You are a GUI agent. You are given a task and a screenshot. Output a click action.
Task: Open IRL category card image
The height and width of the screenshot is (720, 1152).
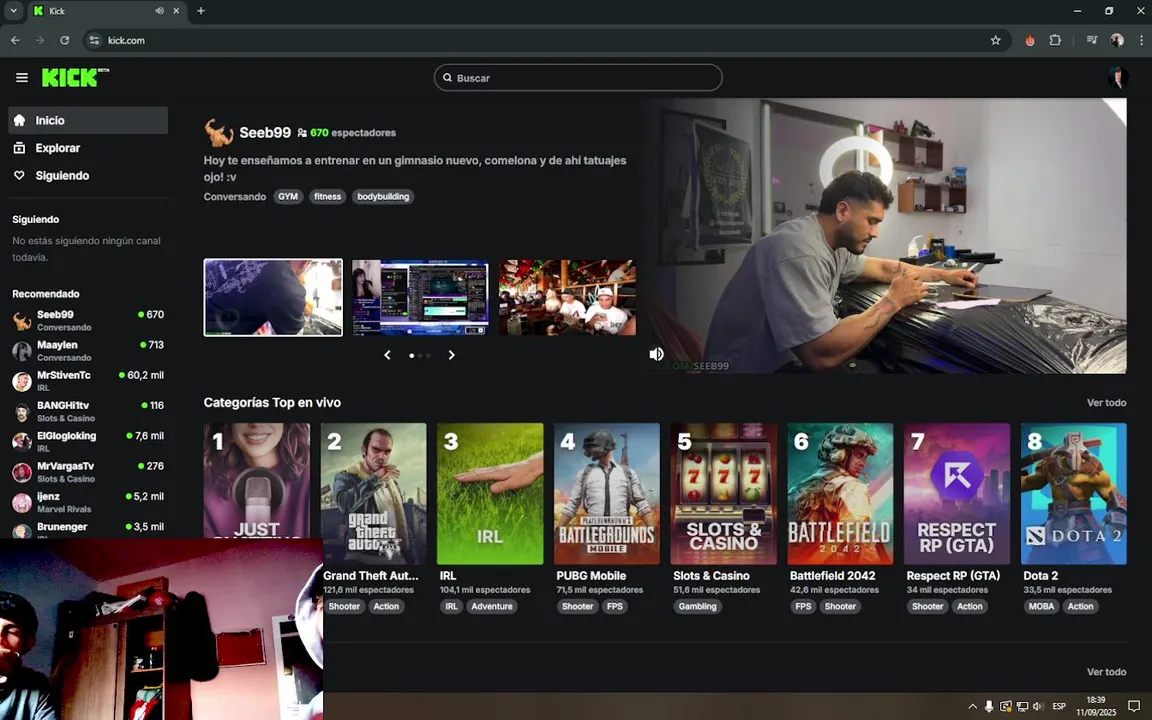[x=490, y=494]
